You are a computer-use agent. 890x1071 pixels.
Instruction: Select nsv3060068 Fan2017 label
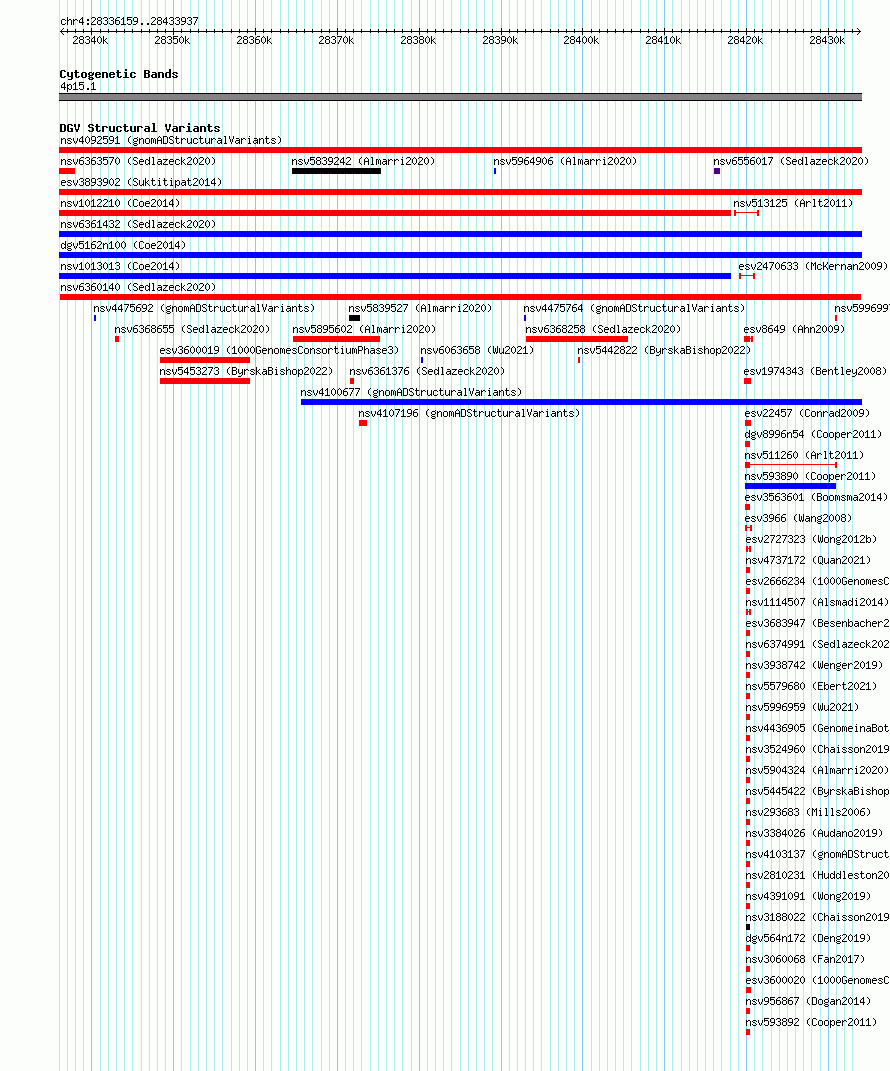point(805,960)
